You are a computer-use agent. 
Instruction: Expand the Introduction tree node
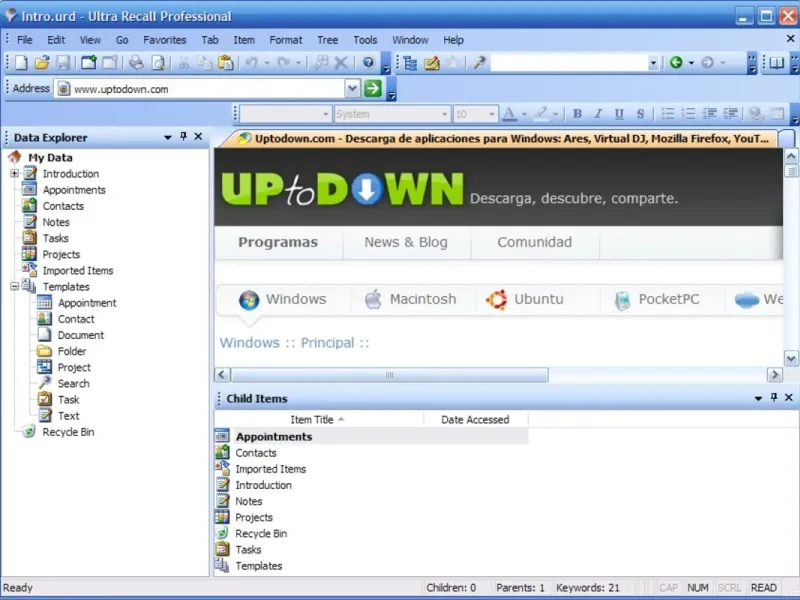coord(14,173)
